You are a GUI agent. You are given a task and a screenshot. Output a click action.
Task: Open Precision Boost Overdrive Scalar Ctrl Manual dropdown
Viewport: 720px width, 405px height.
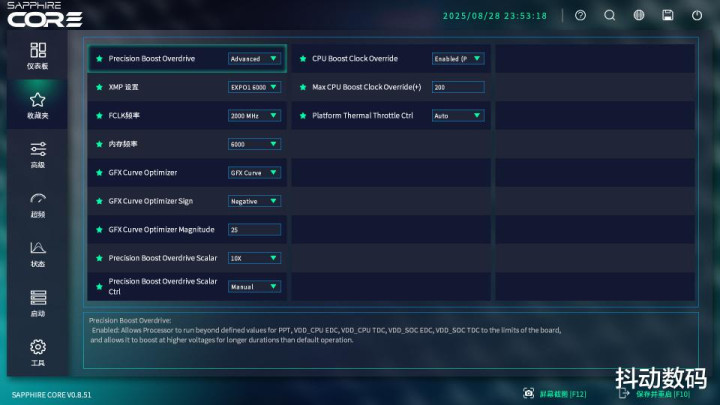point(254,287)
